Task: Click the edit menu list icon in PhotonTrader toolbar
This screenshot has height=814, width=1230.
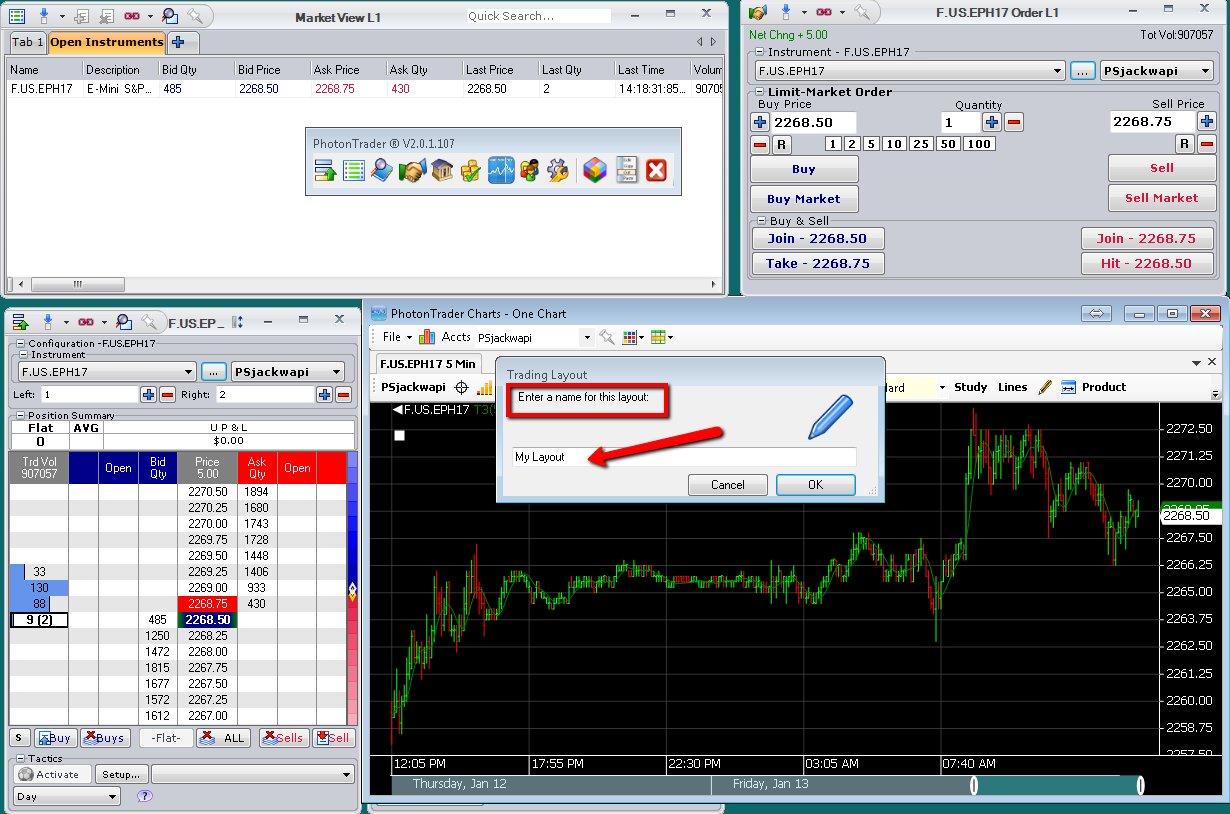Action: (626, 171)
